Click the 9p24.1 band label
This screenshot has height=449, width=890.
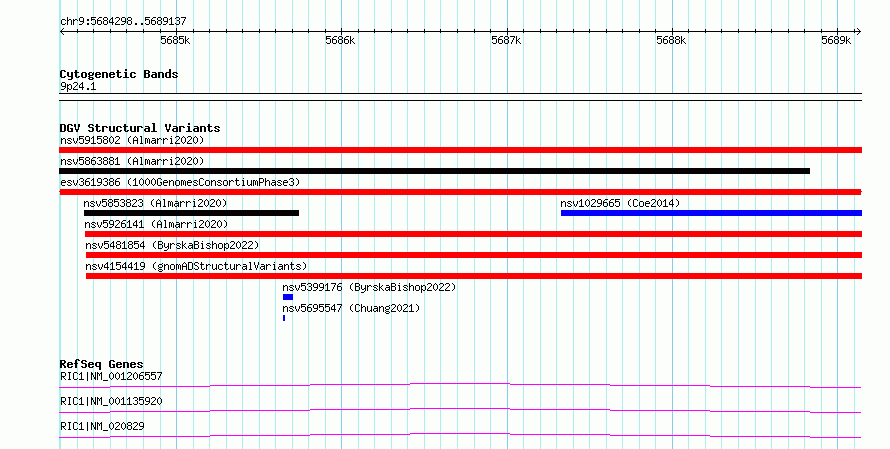point(78,86)
